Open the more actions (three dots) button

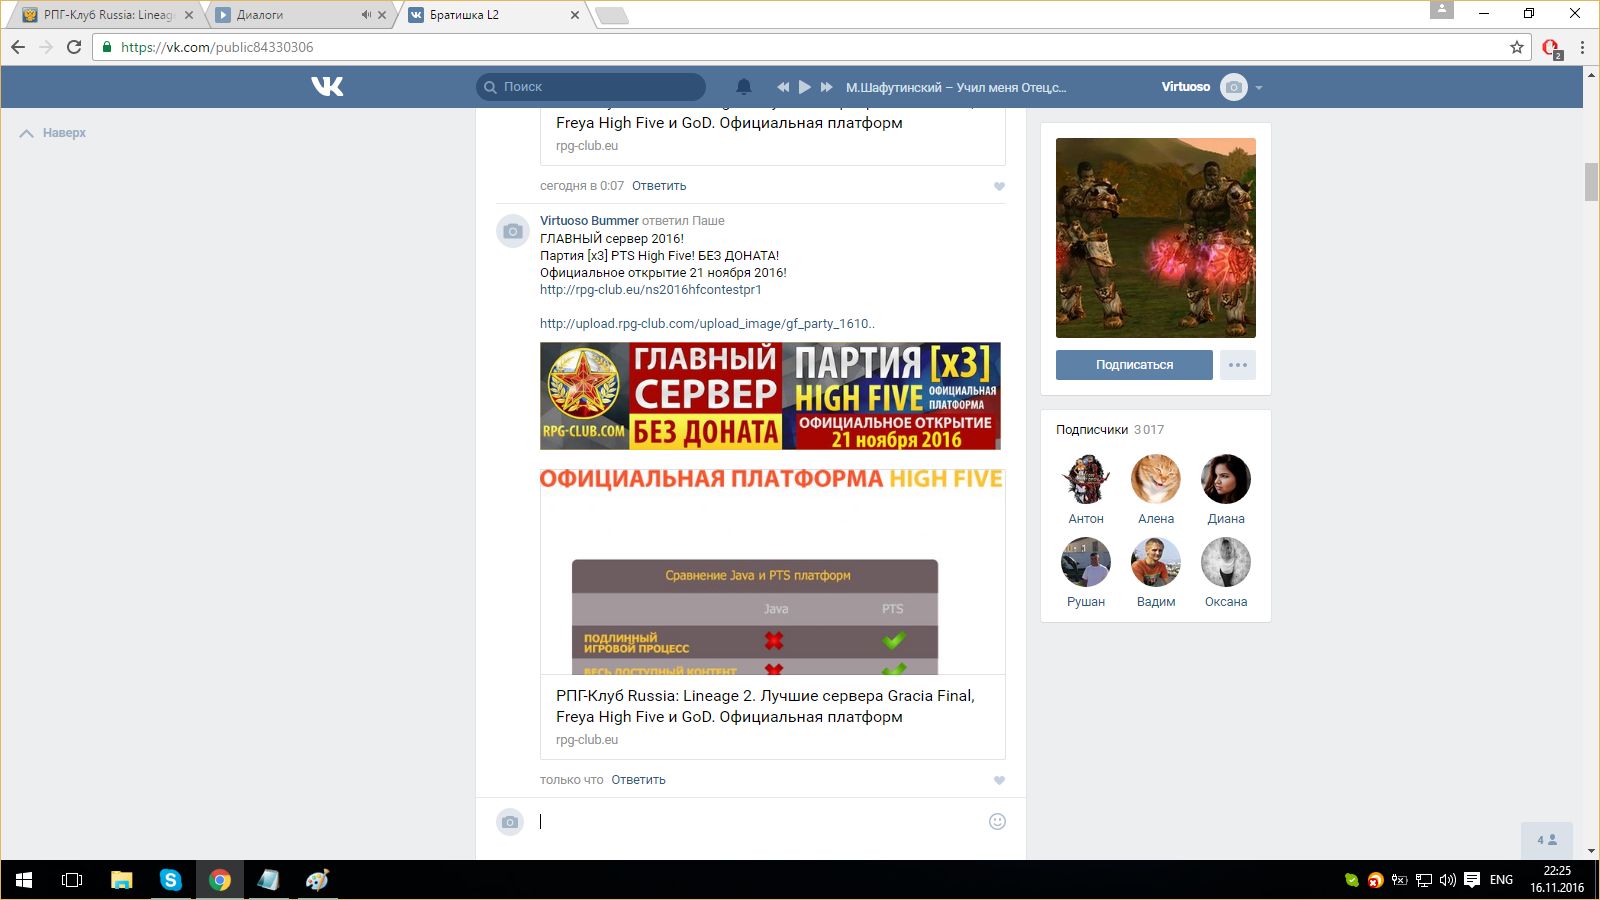tap(1238, 365)
